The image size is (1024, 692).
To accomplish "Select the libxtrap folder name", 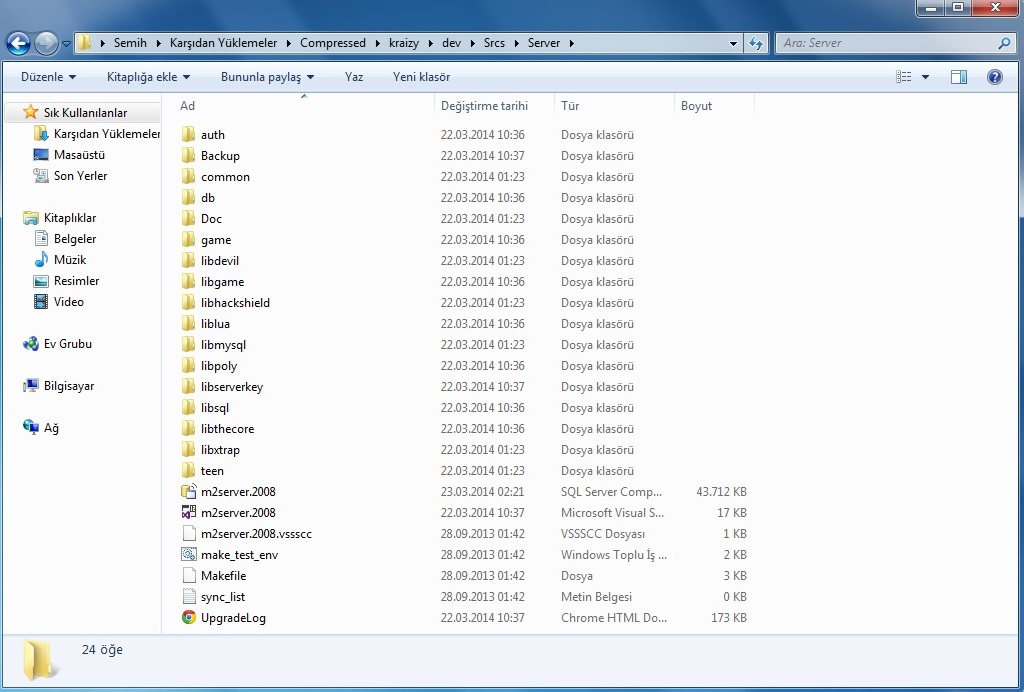I will 220,450.
